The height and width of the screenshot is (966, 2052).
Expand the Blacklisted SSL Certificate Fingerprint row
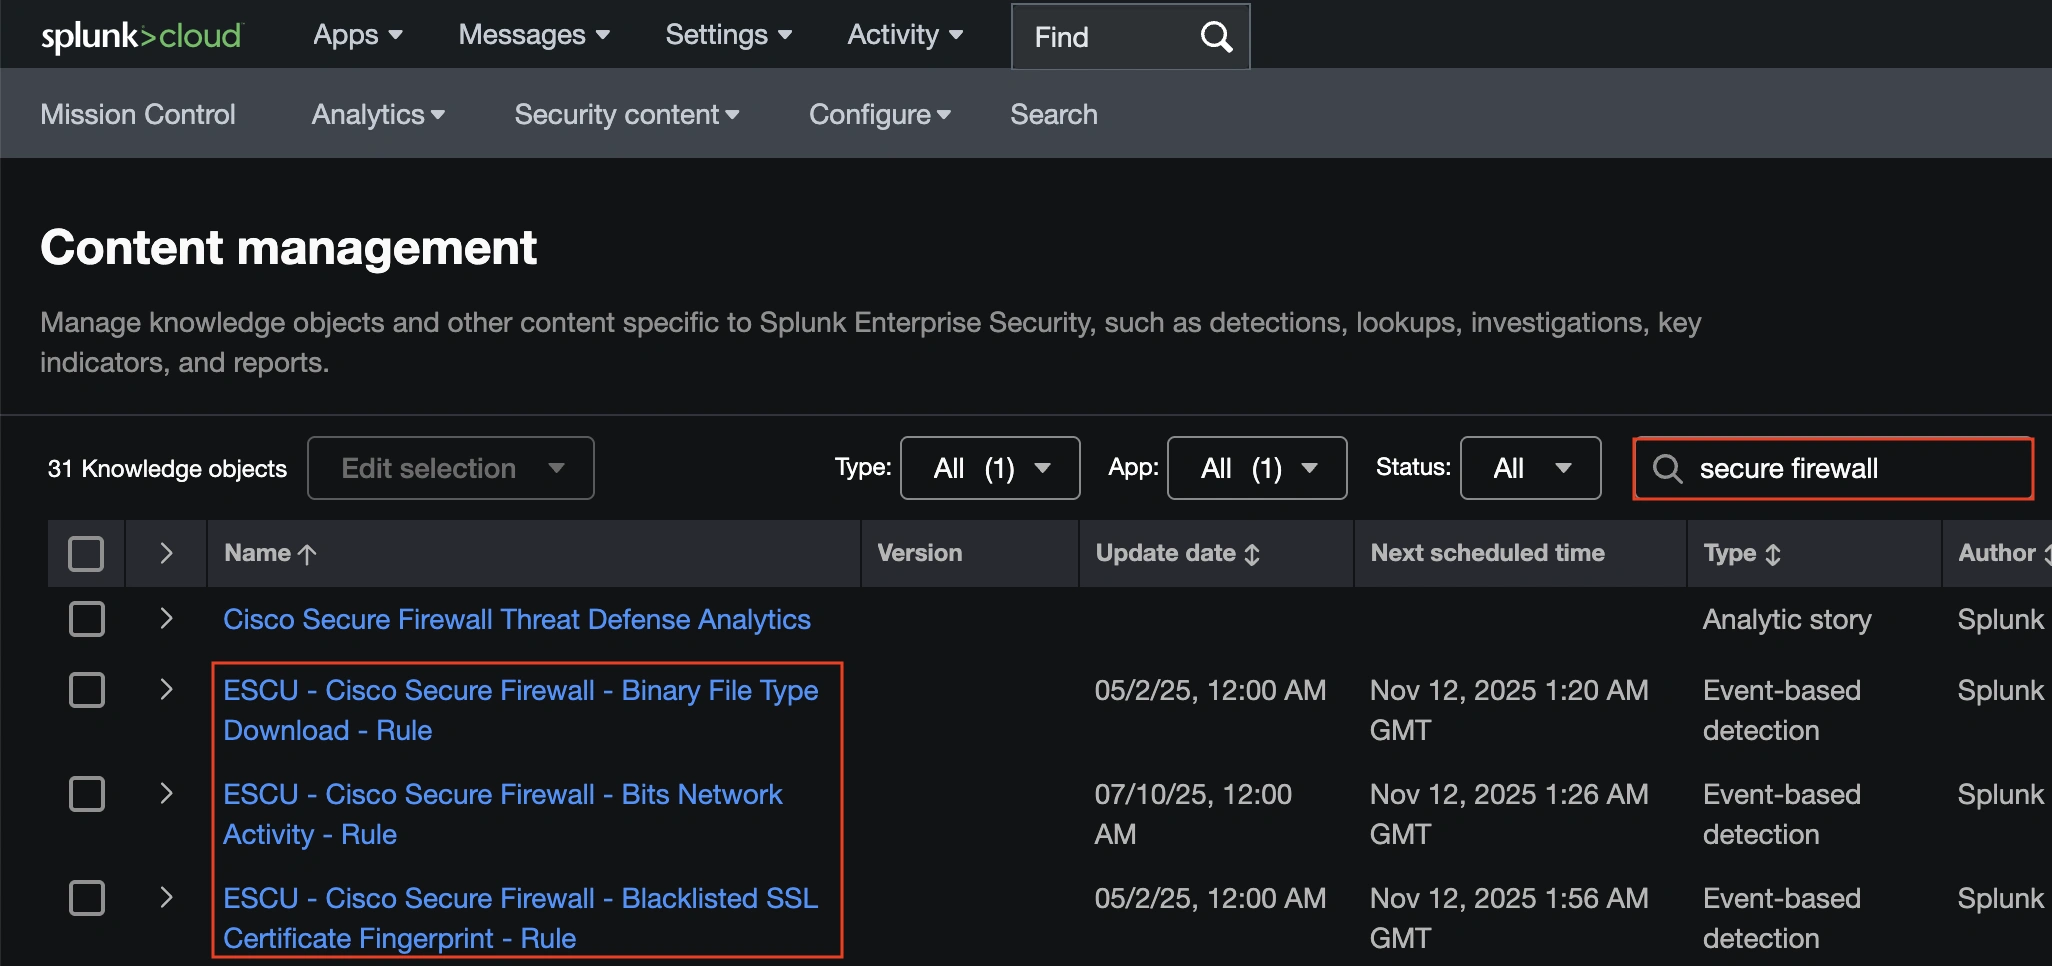165,898
